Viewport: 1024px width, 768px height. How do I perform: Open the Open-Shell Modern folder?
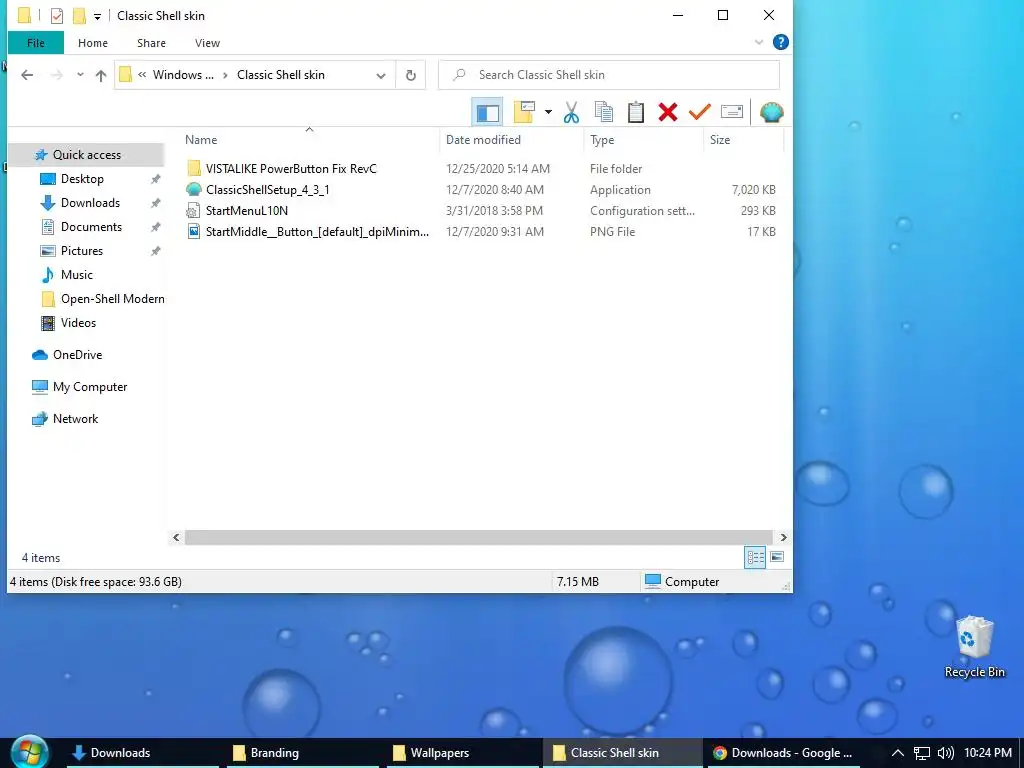[x=112, y=299]
